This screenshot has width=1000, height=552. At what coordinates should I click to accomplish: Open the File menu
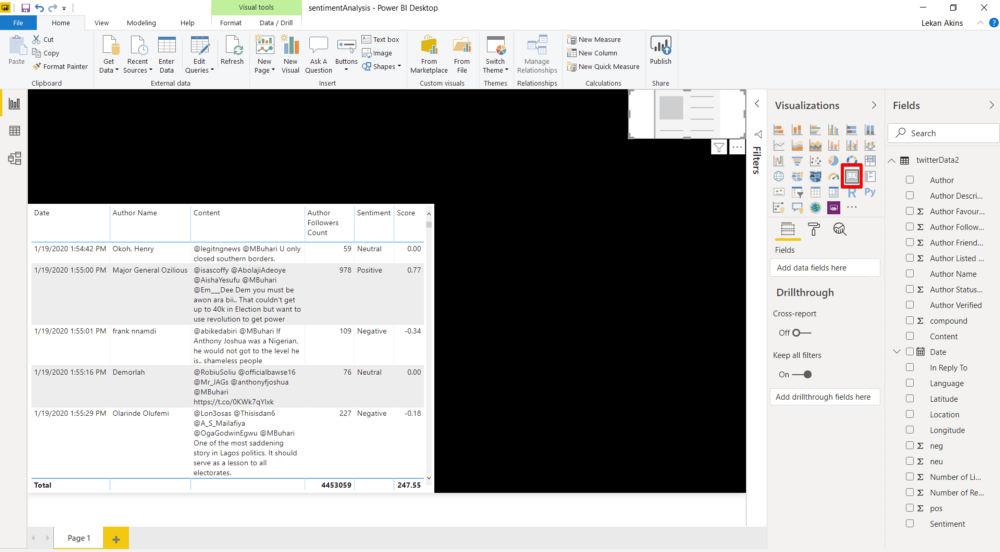(18, 23)
